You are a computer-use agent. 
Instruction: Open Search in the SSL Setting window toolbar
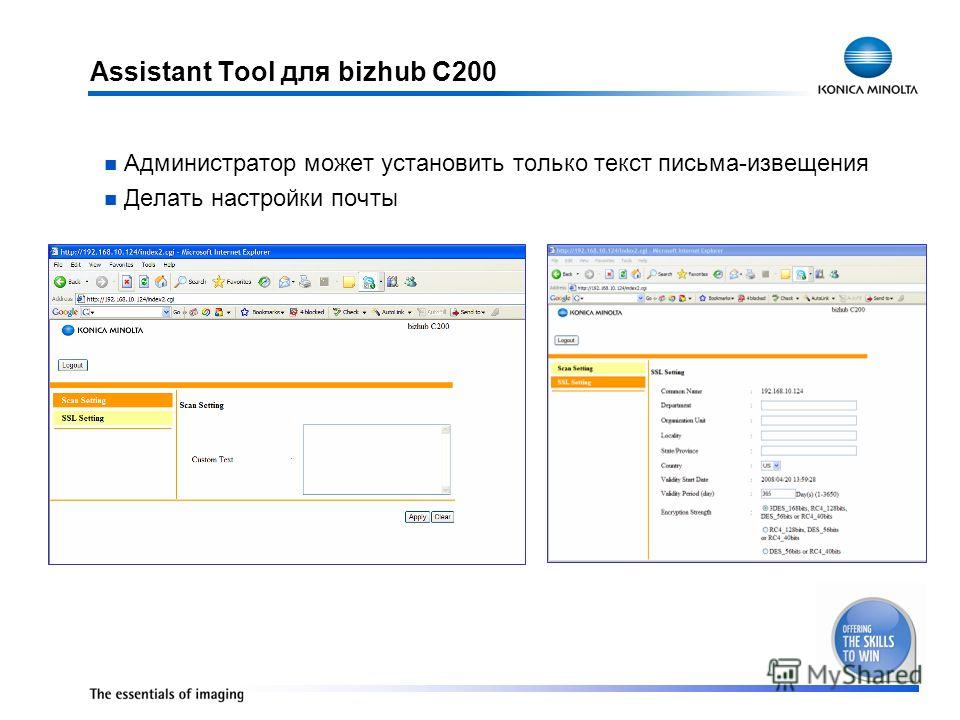coord(659,274)
